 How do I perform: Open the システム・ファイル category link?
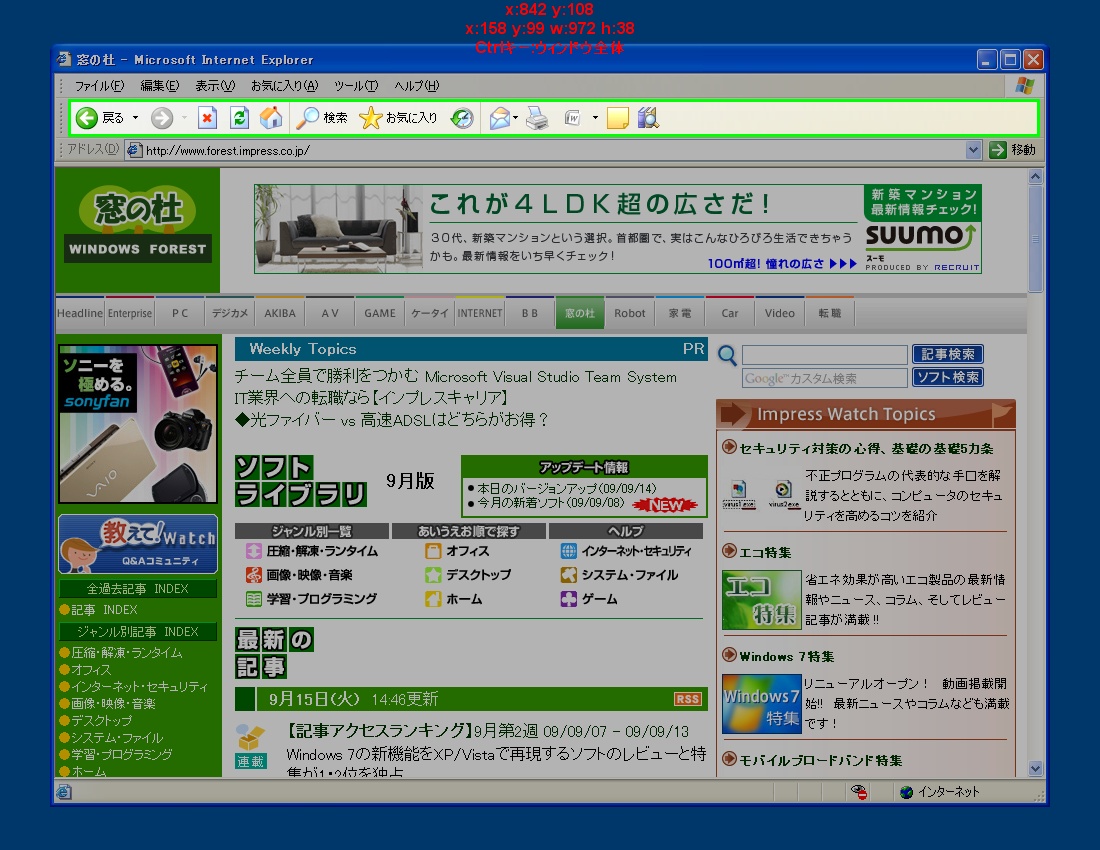click(629, 575)
